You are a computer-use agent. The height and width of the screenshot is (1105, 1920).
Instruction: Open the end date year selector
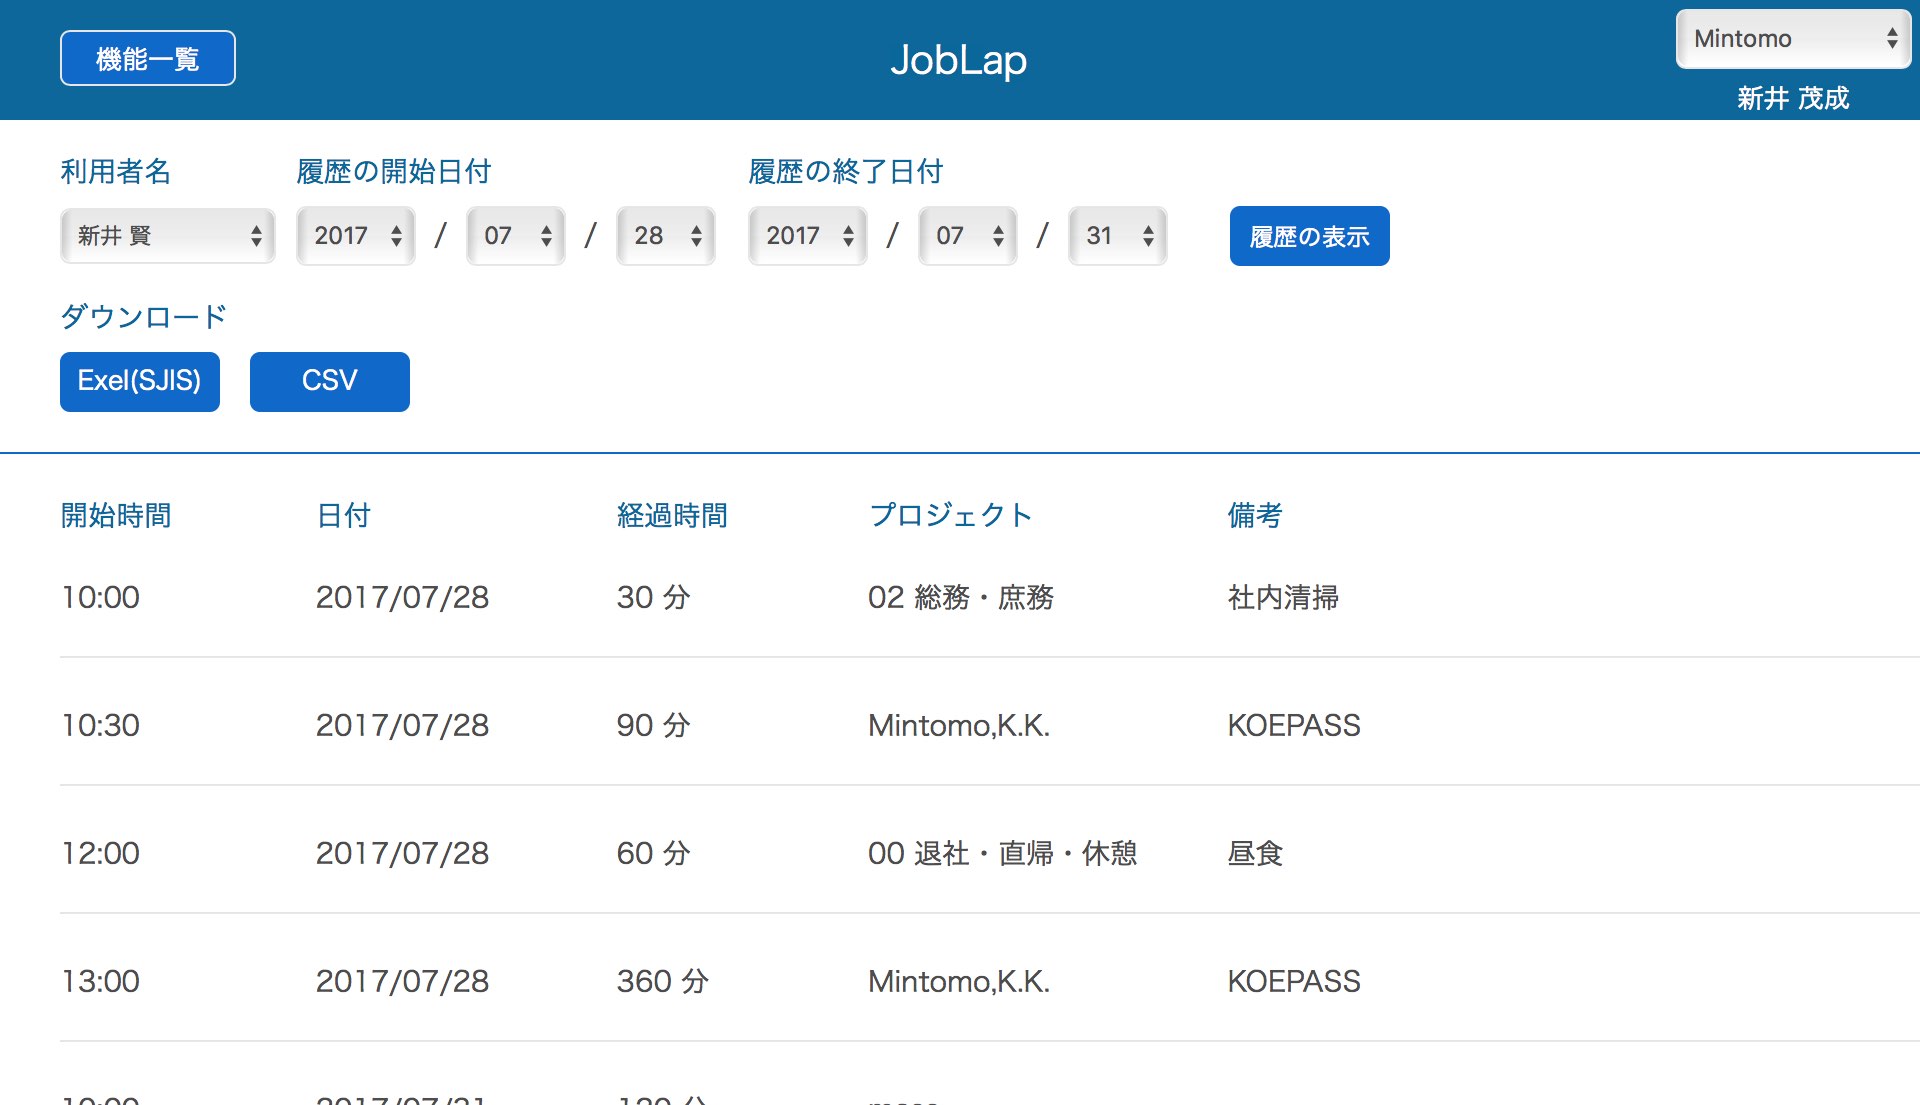click(x=806, y=236)
